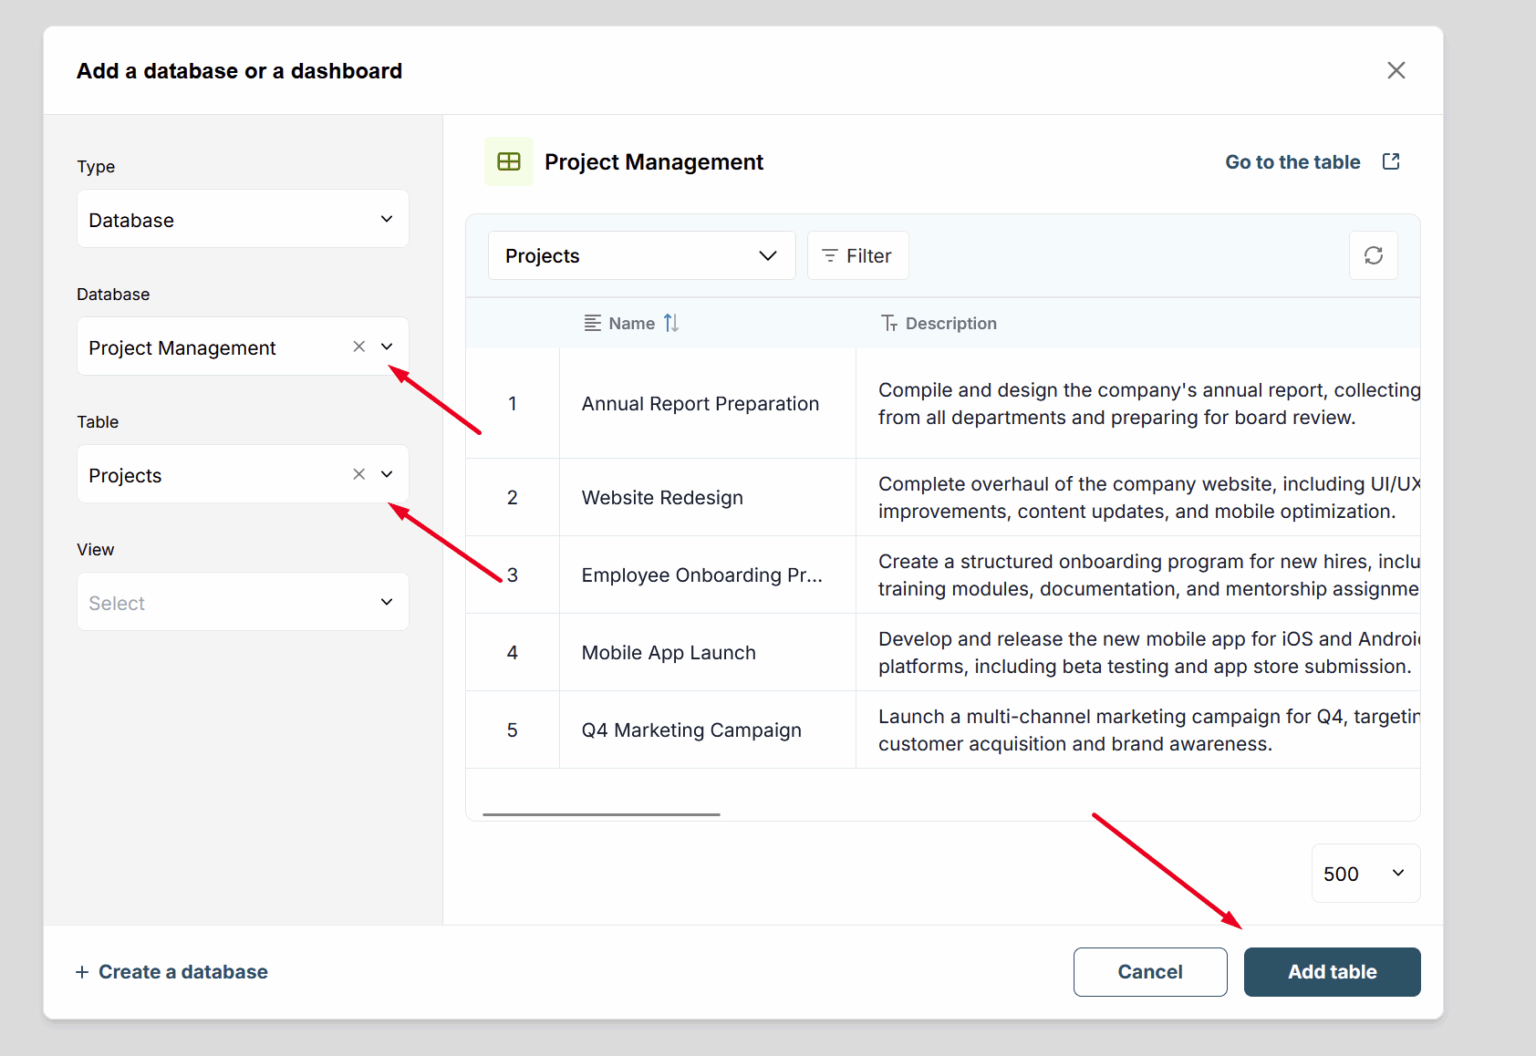
Task: Refresh the Projects table data
Action: [x=1373, y=255]
